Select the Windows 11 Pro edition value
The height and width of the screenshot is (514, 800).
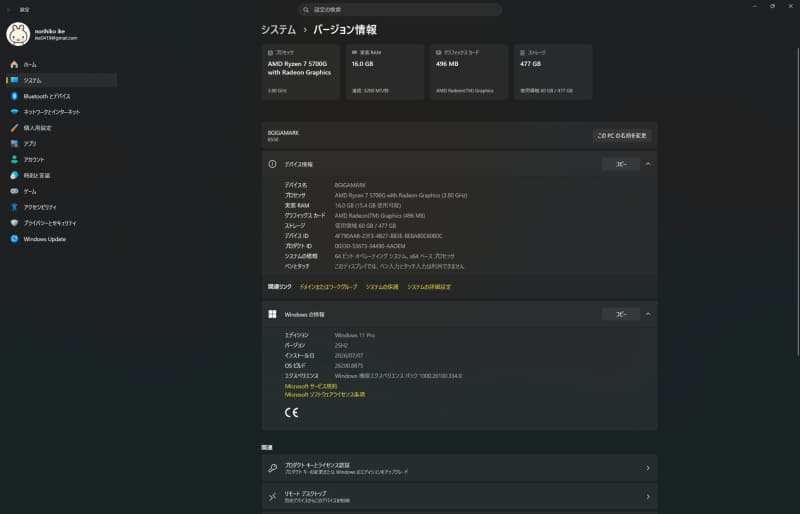pyautogui.click(x=355, y=335)
